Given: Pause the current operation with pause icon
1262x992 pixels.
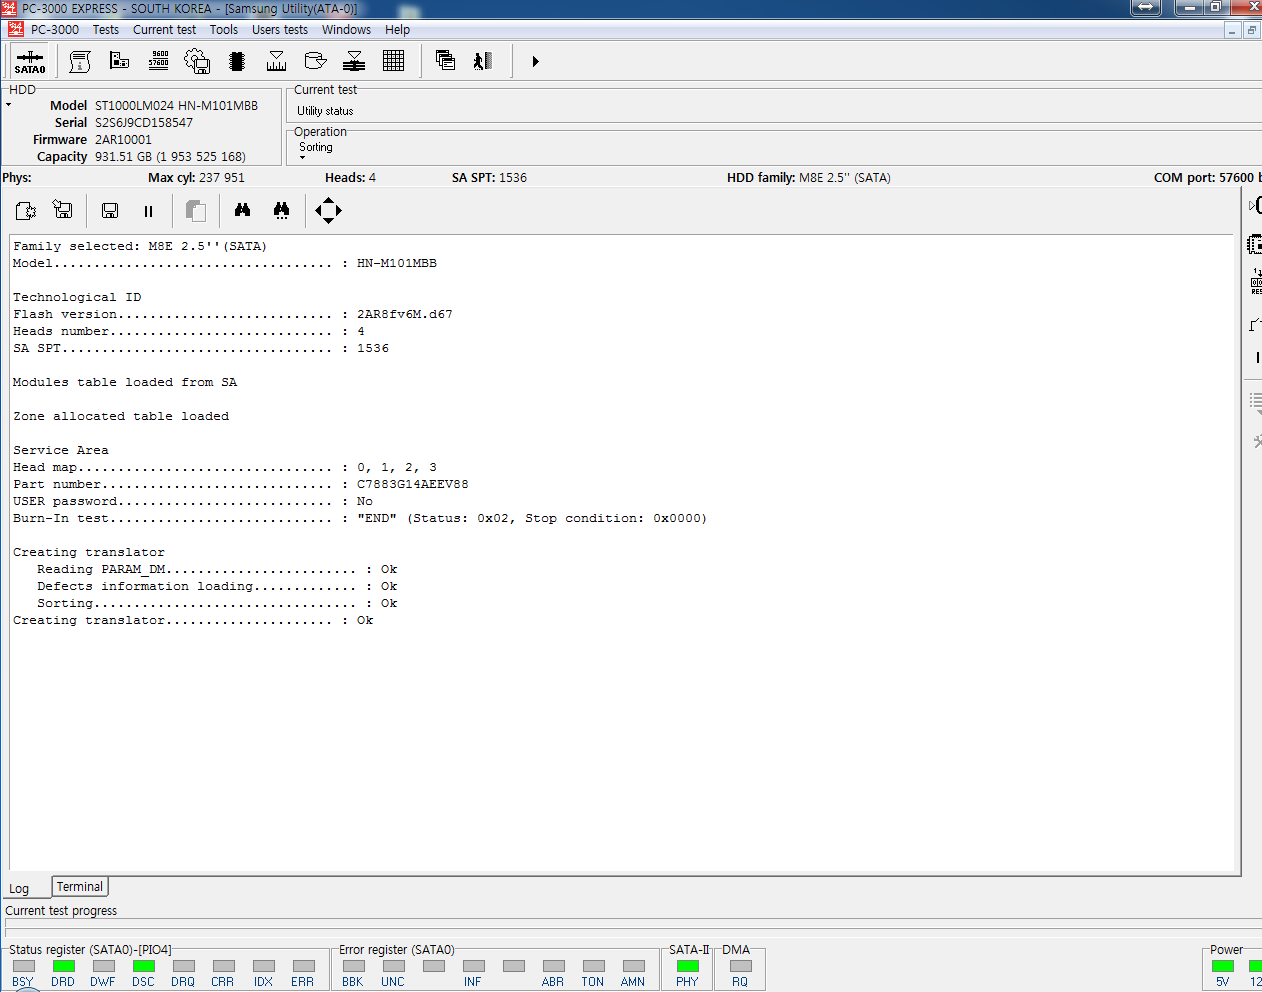Looking at the screenshot, I should (148, 211).
